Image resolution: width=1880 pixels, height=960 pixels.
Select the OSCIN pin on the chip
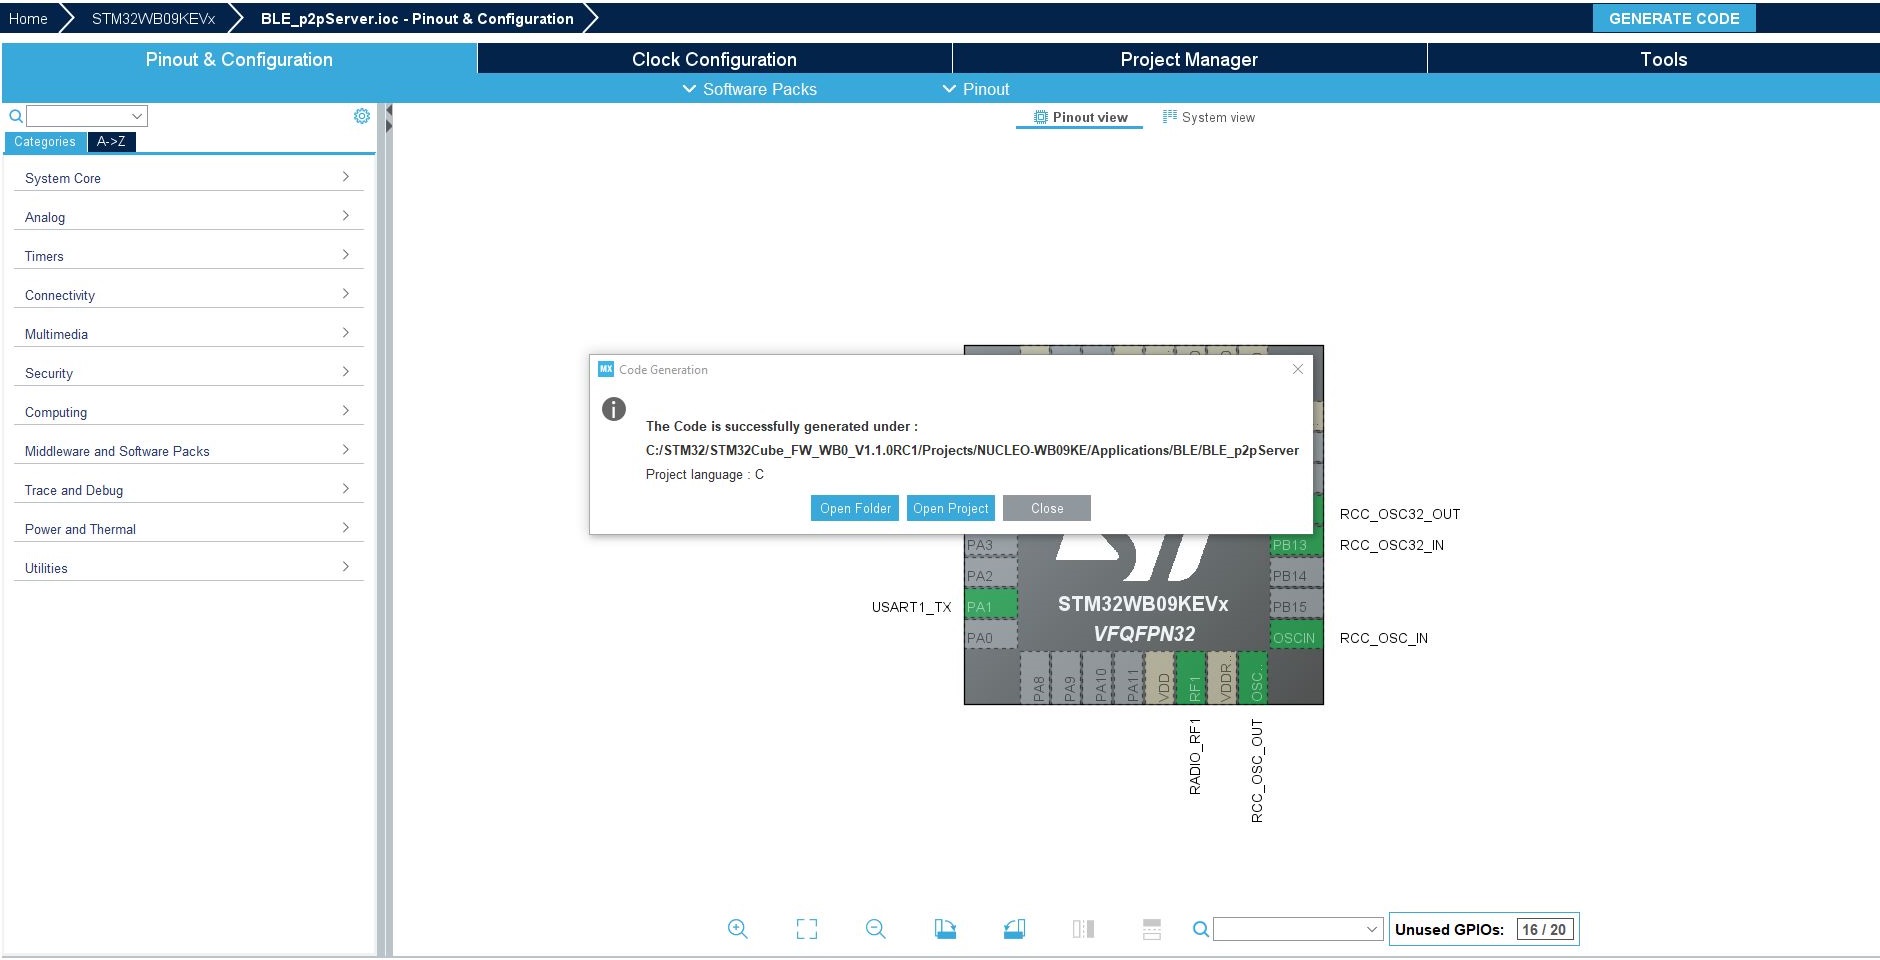coord(1297,637)
